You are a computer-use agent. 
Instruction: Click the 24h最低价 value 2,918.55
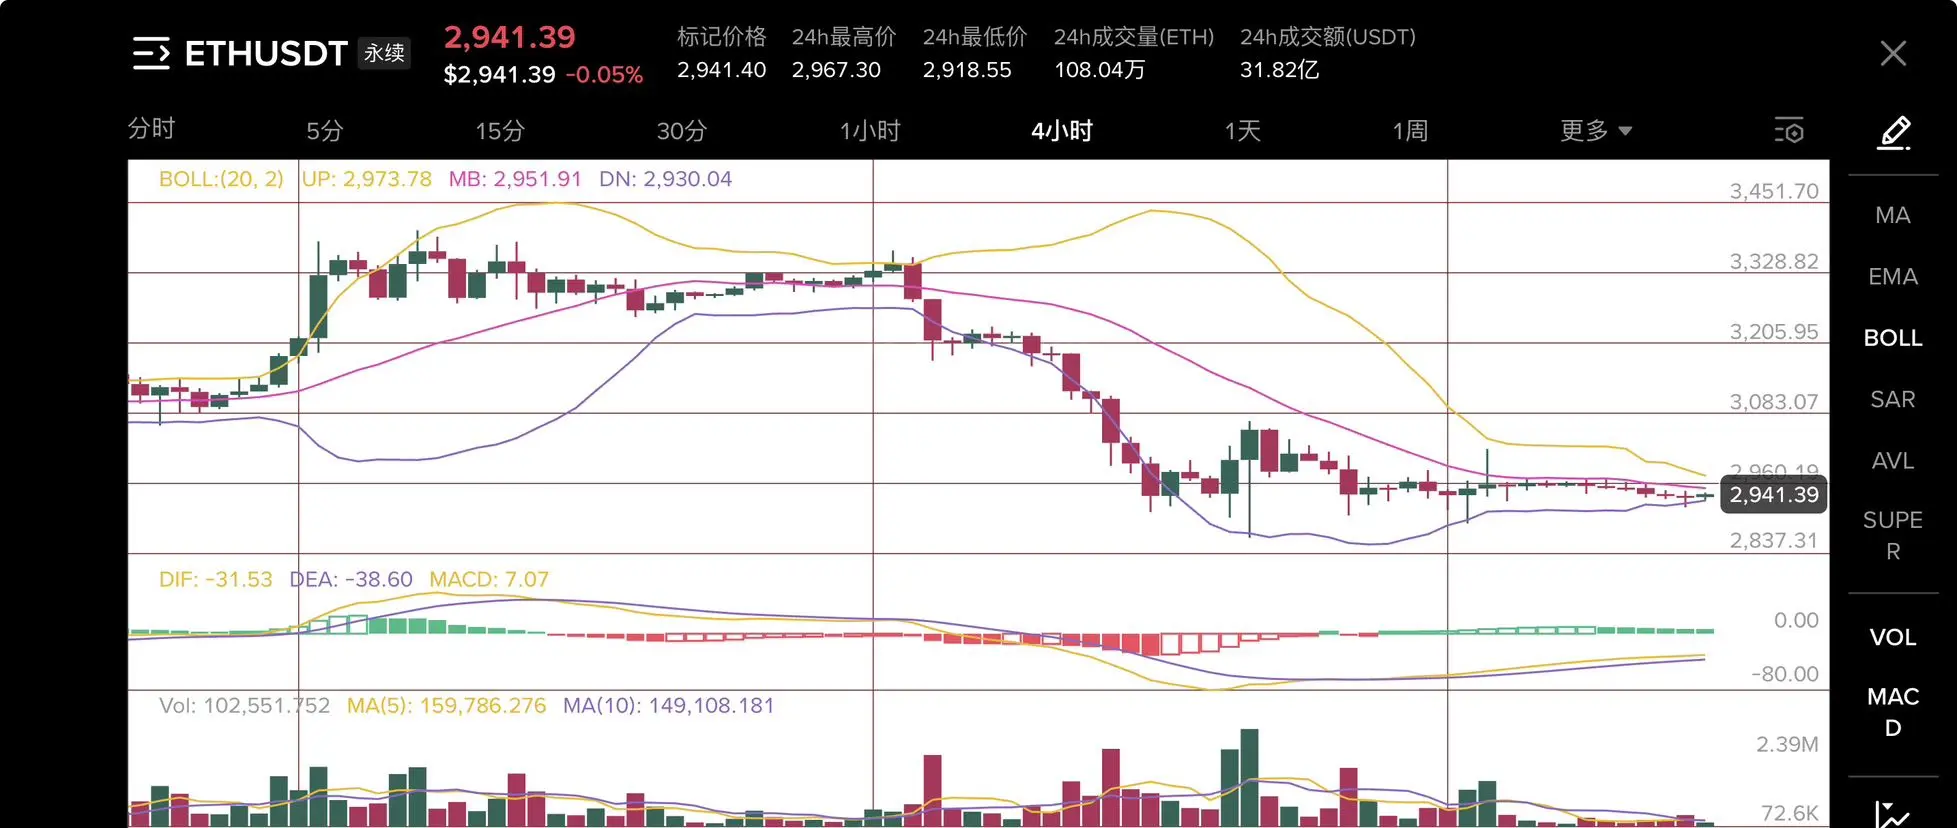[967, 70]
